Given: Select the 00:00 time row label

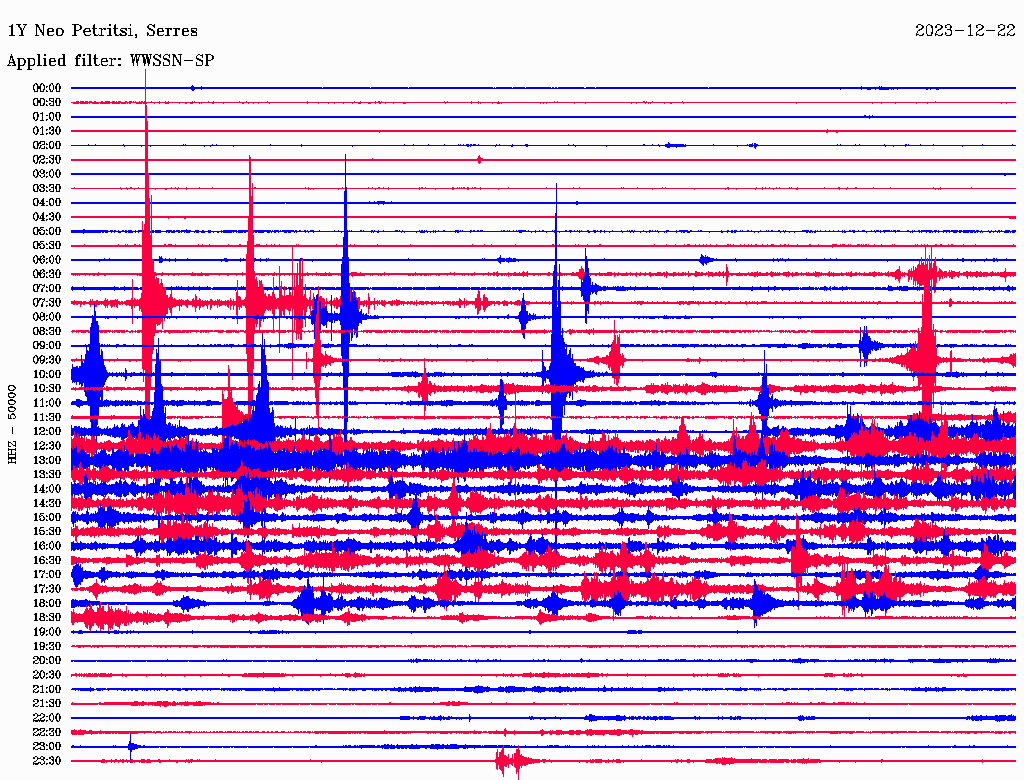Looking at the screenshot, I should 47,88.
